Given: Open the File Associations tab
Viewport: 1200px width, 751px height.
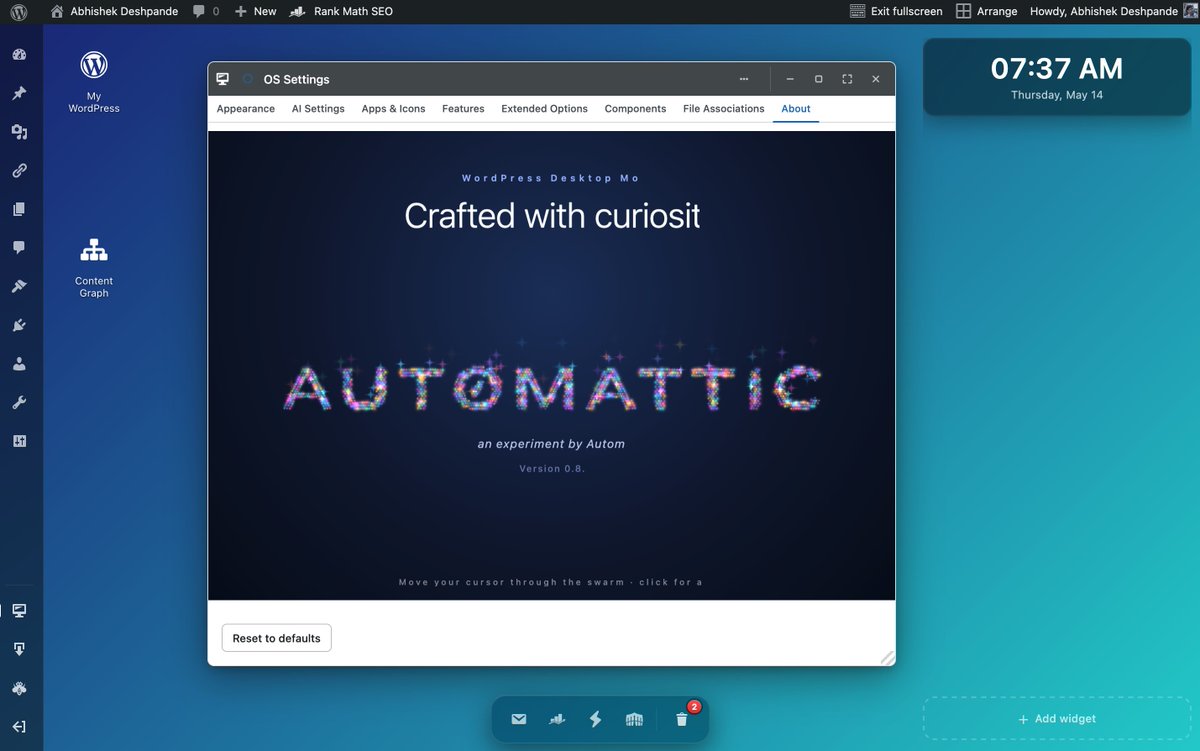Looking at the screenshot, I should [x=724, y=108].
